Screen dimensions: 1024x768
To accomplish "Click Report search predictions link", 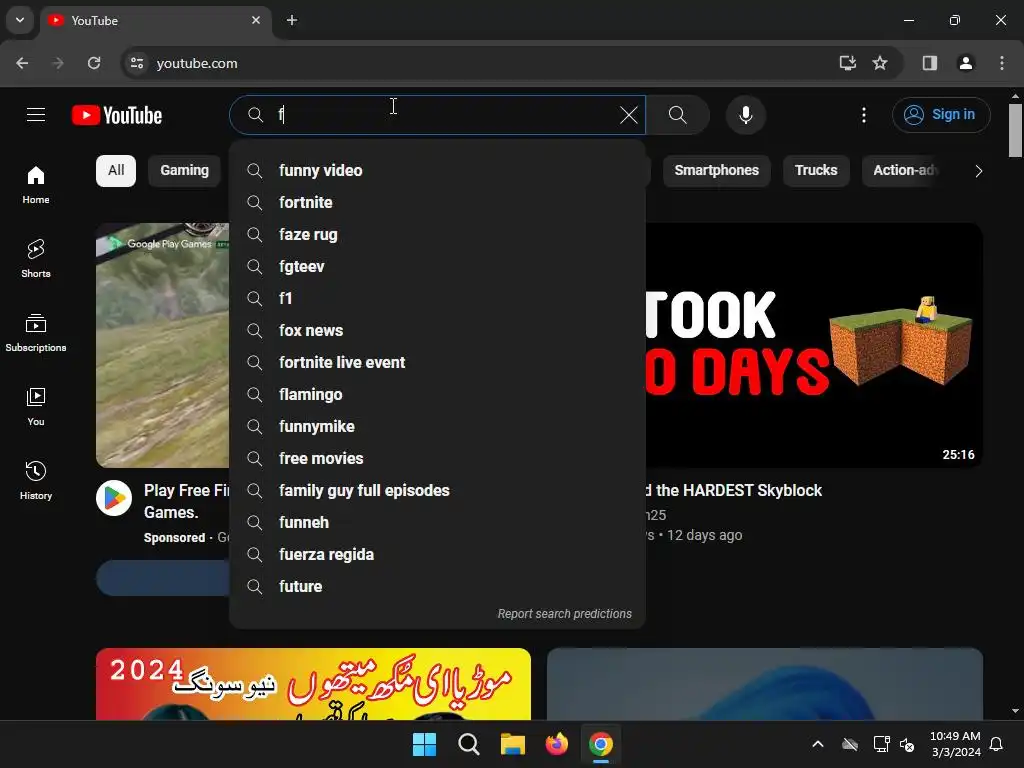I will pos(564,614).
